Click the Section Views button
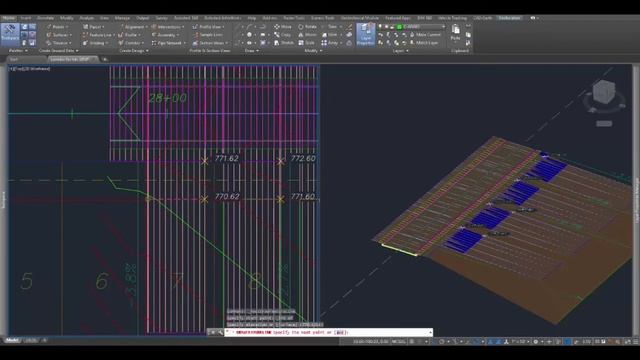 click(x=211, y=42)
